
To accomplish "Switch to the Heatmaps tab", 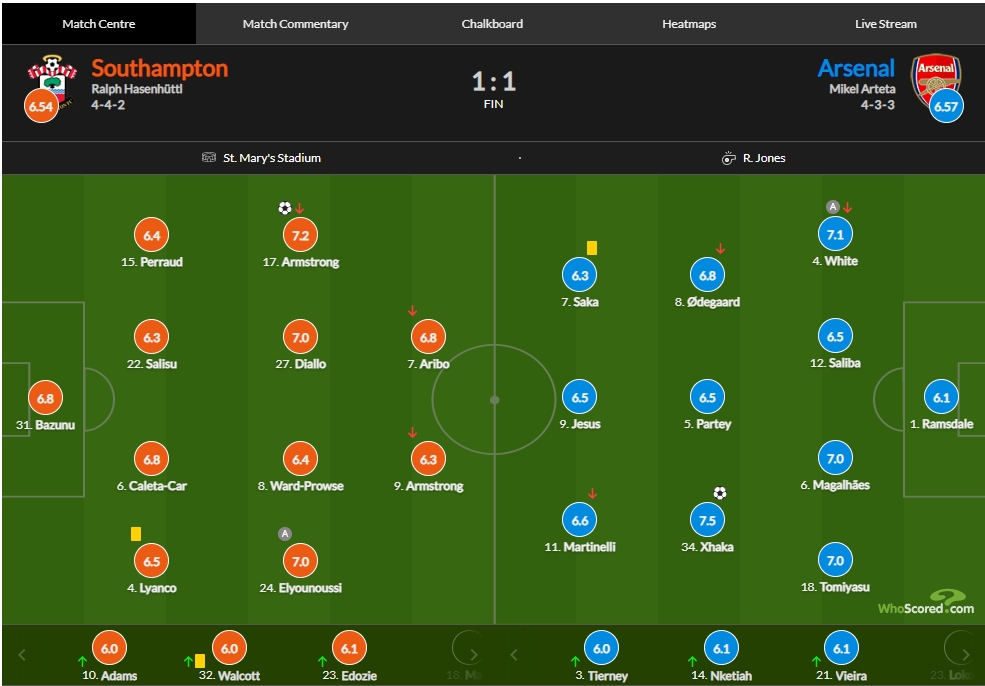I will (689, 24).
